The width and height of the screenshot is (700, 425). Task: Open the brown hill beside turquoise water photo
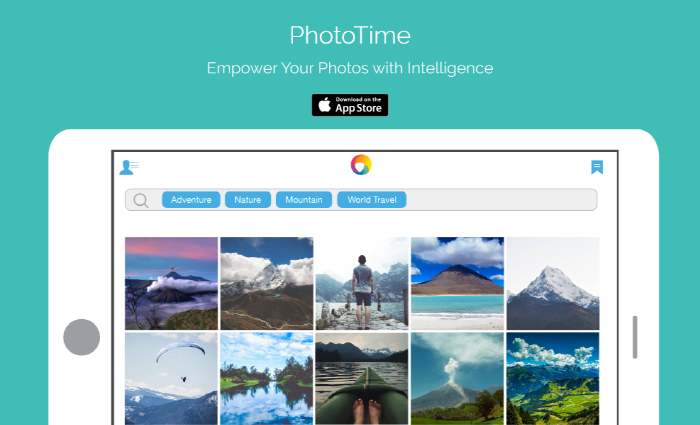pyautogui.click(x=458, y=283)
